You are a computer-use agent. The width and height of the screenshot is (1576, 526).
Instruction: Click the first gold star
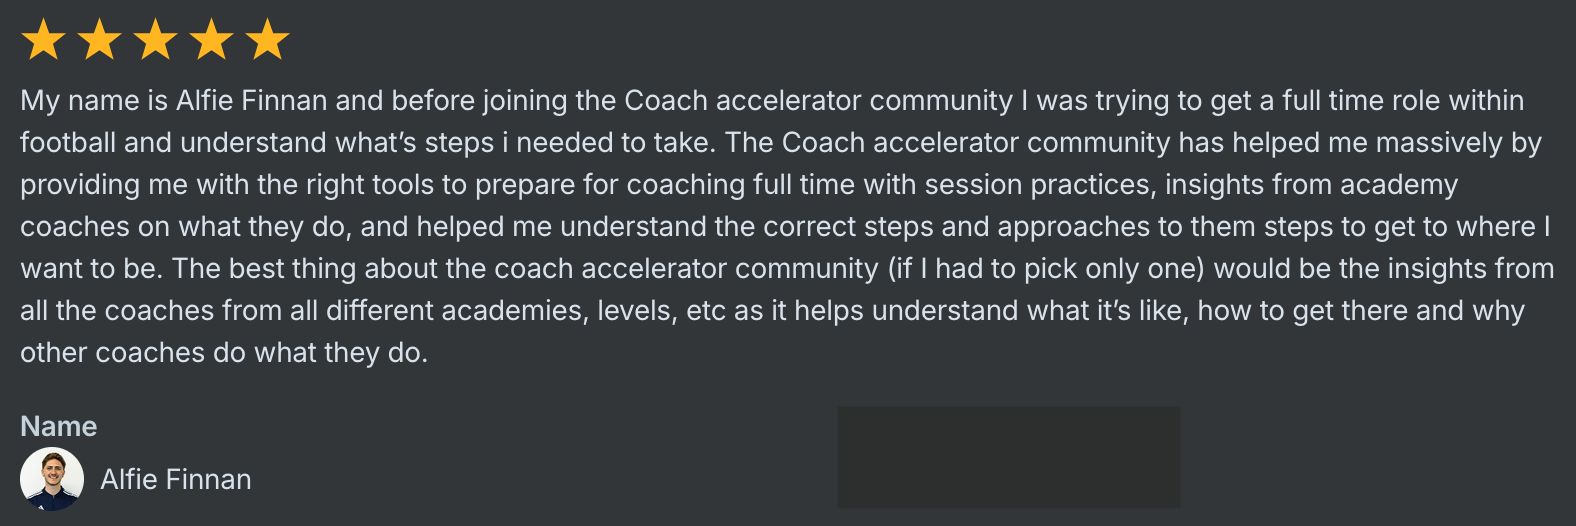43,41
